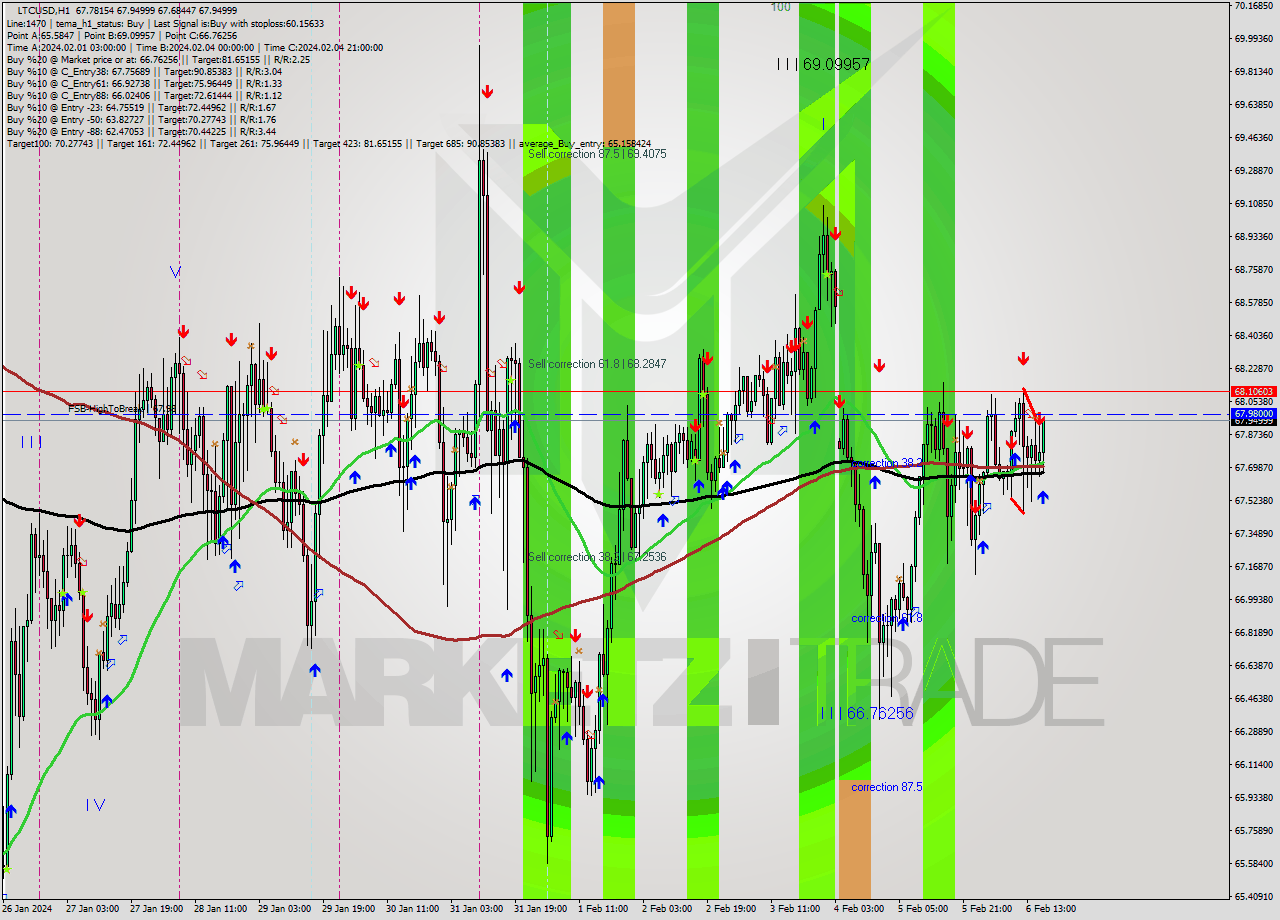1280x920 pixels.
Task: Click the '100' label at chart top
Action: click(x=781, y=7)
